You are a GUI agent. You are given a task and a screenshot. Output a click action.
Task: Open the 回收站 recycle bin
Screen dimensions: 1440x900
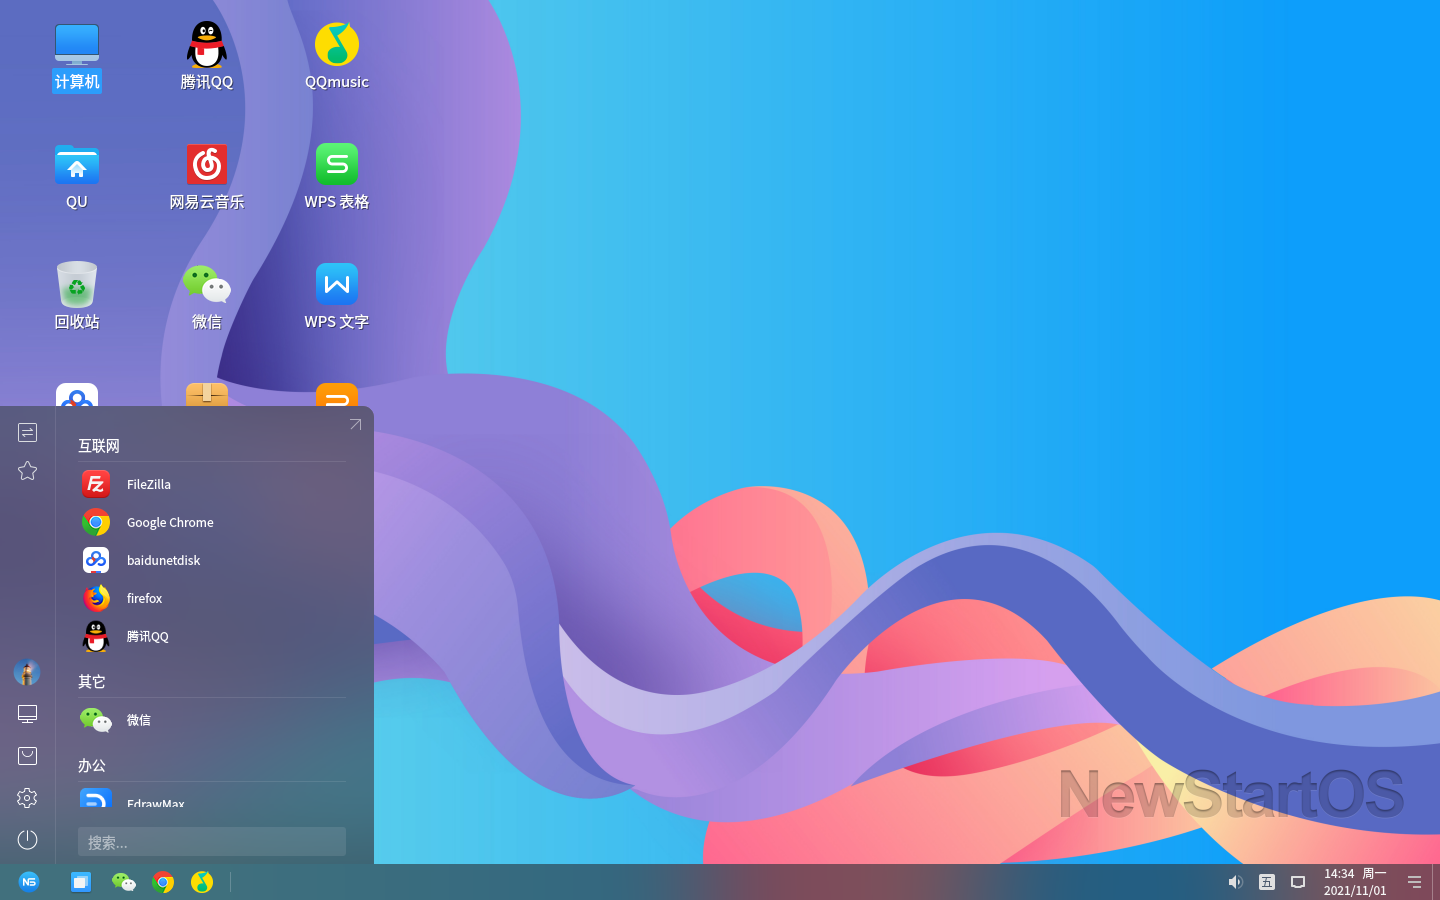77,297
